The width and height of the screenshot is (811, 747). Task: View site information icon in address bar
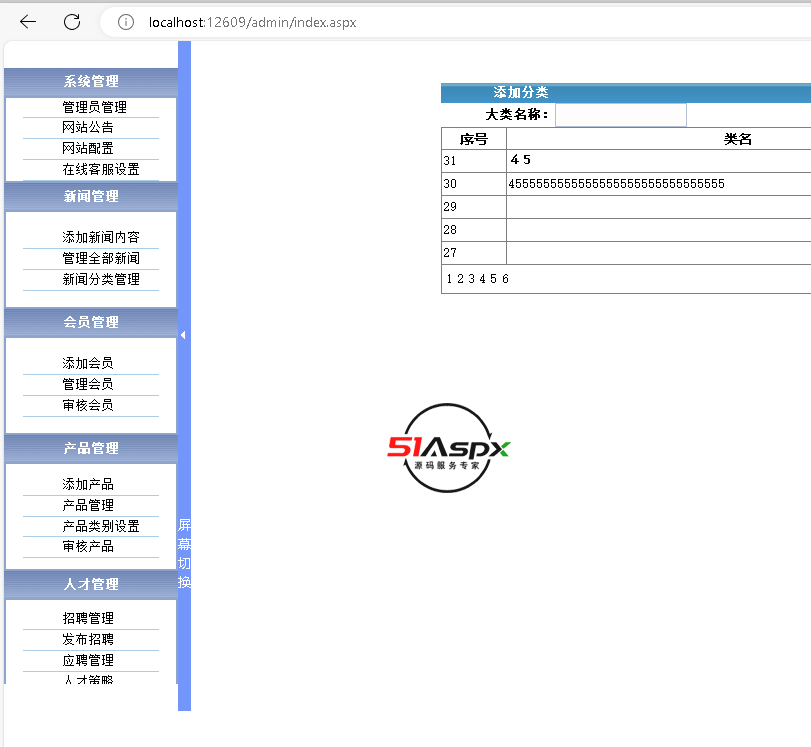click(126, 22)
